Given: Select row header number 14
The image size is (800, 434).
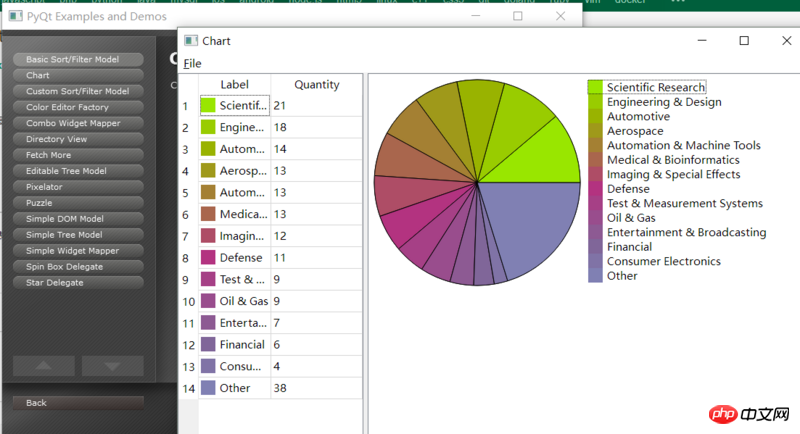Looking at the screenshot, I should [x=187, y=388].
